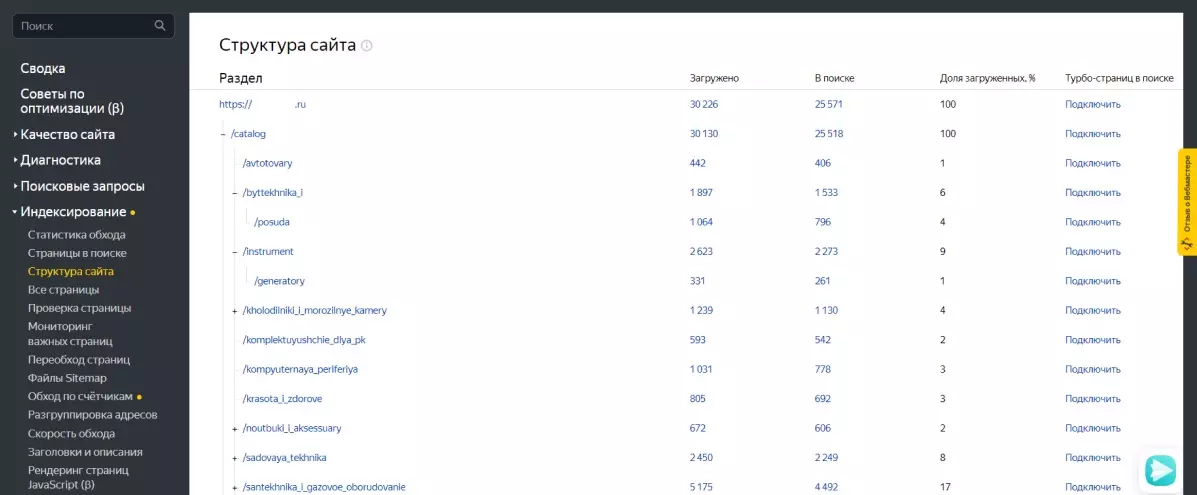Viewport: 1197px width, 495px height.
Task: Expand the Диагностика menu
Action: (60, 160)
